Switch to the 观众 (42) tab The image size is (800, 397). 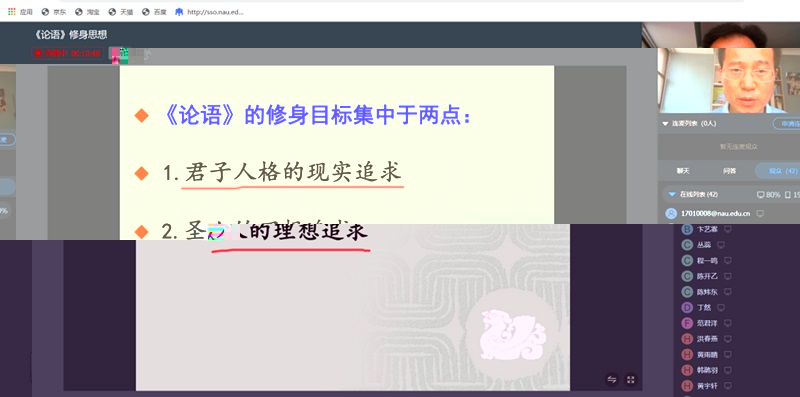pyautogui.click(x=779, y=171)
